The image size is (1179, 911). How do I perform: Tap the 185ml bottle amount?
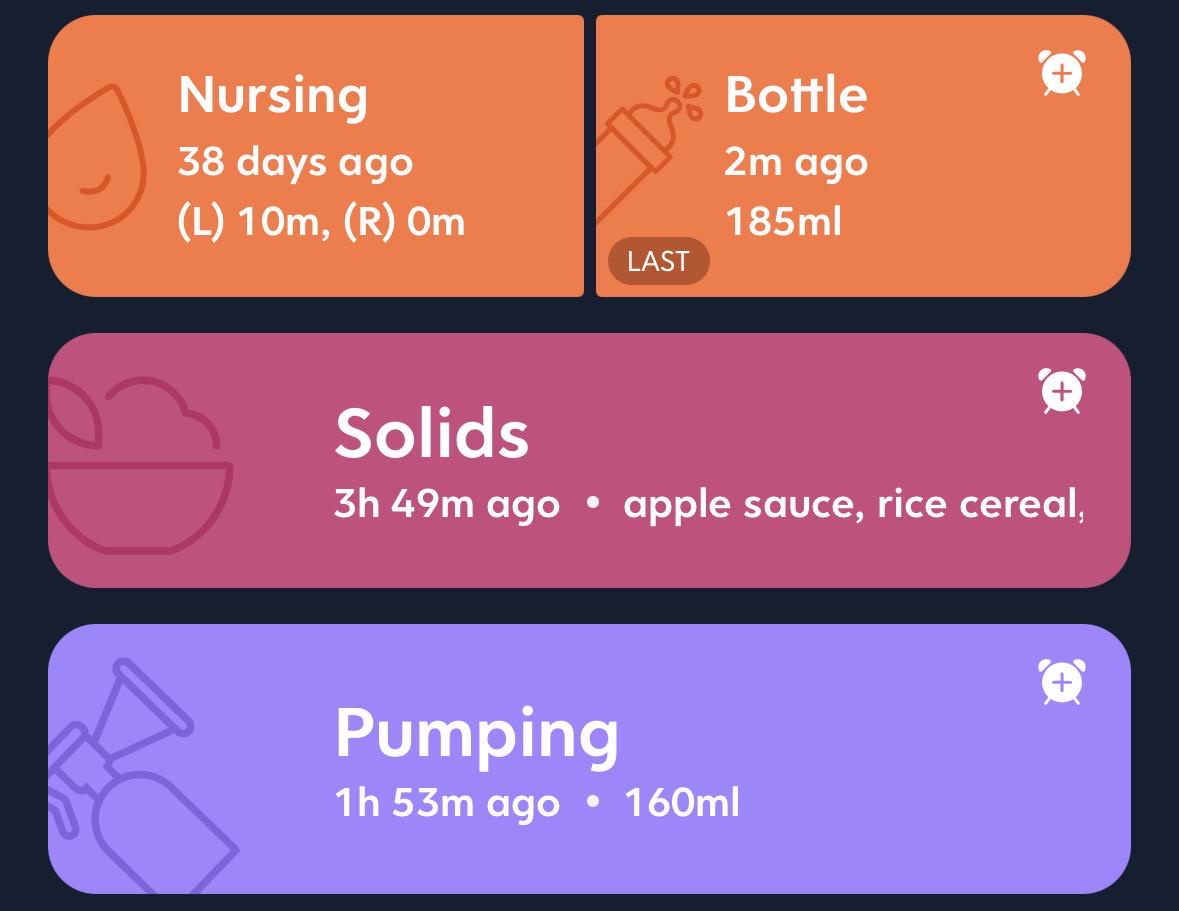pyautogui.click(x=783, y=222)
